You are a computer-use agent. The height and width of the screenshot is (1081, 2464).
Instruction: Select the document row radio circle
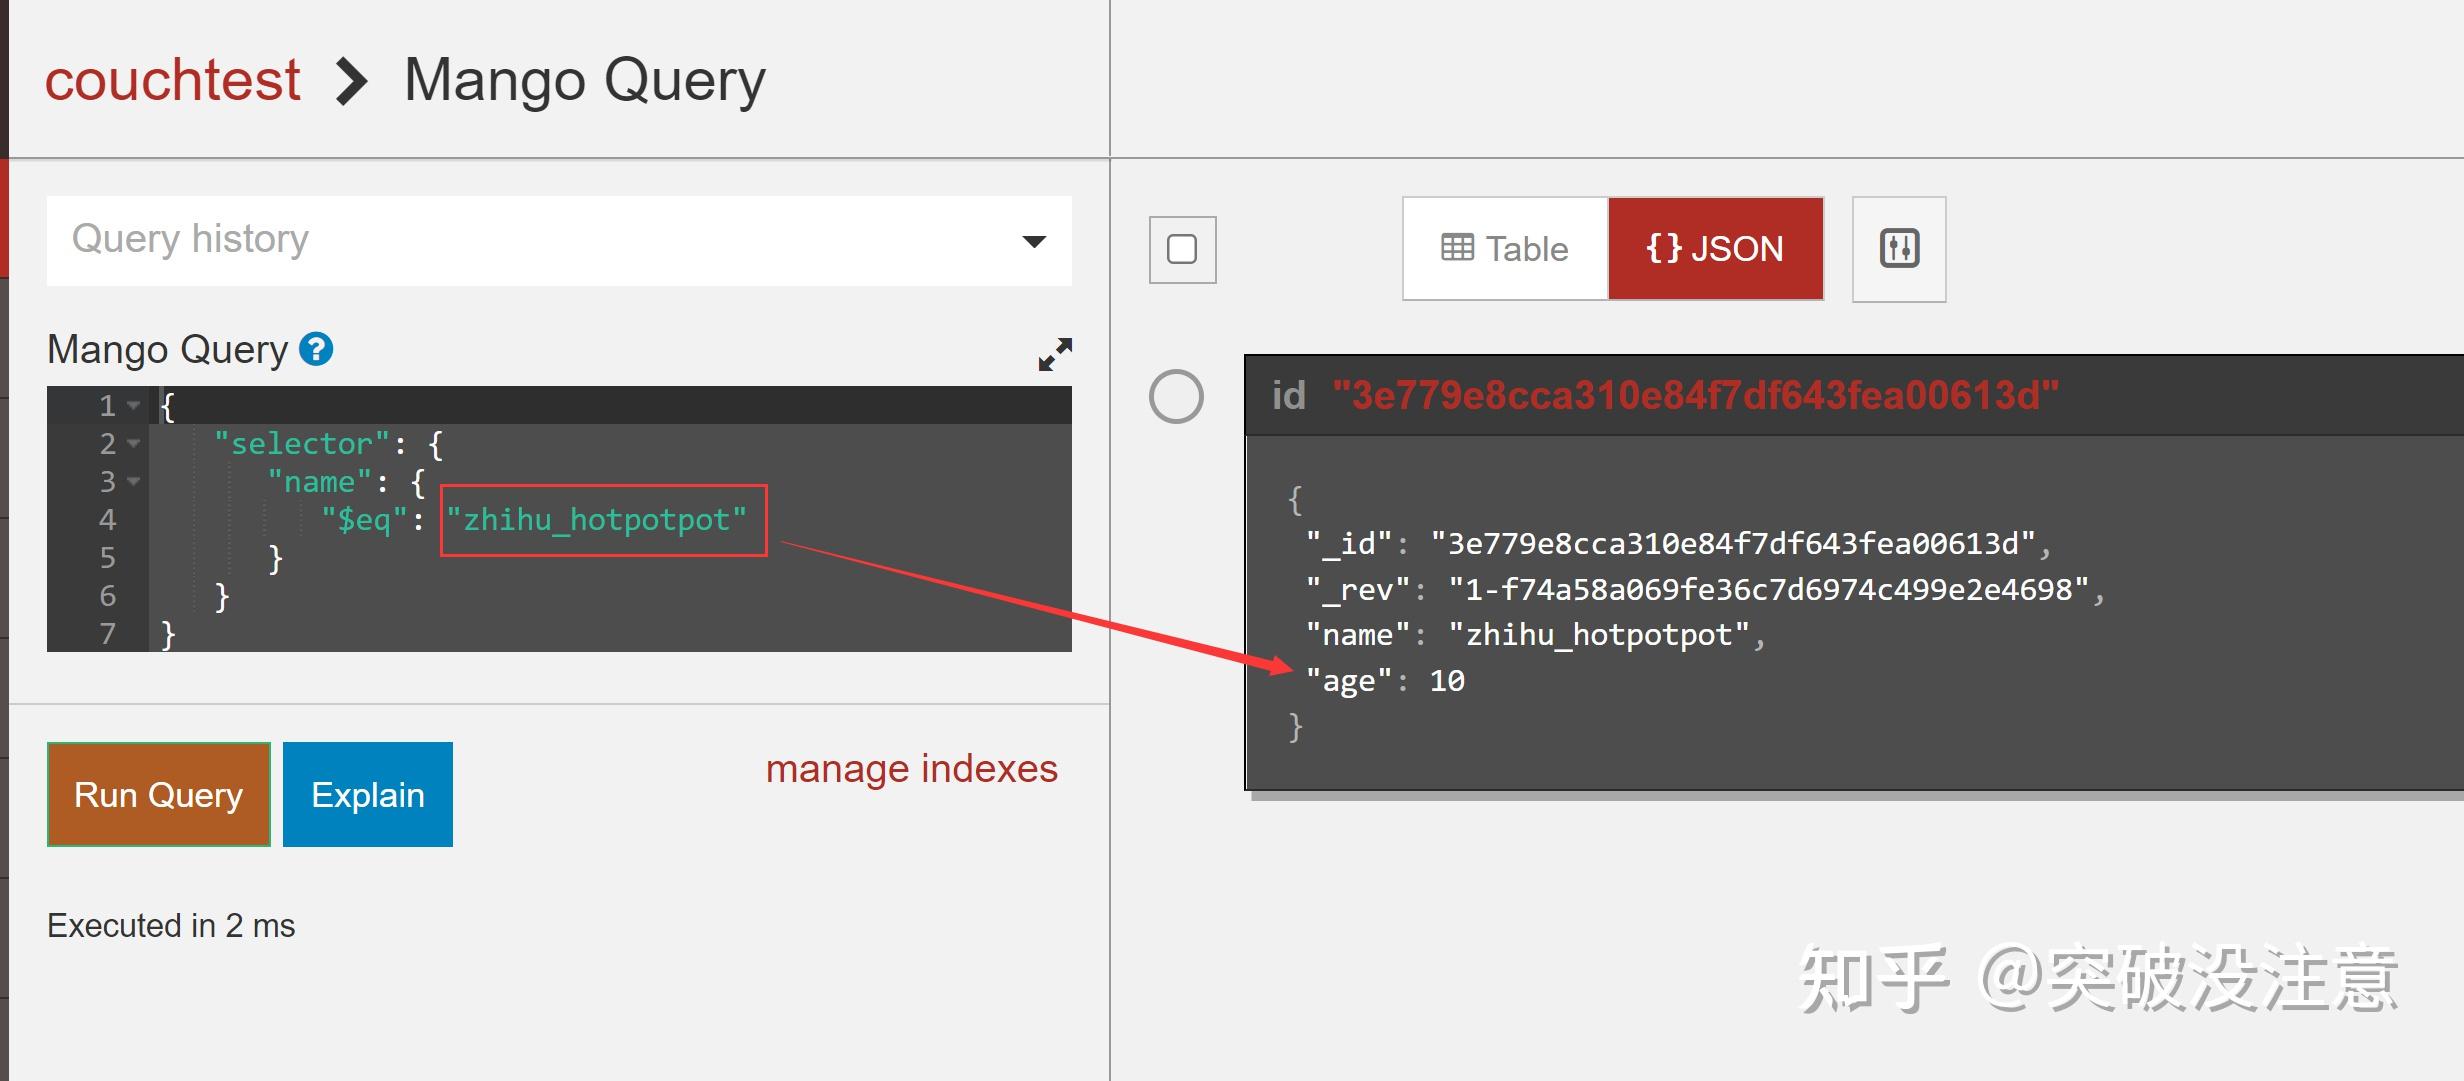pos(1176,397)
